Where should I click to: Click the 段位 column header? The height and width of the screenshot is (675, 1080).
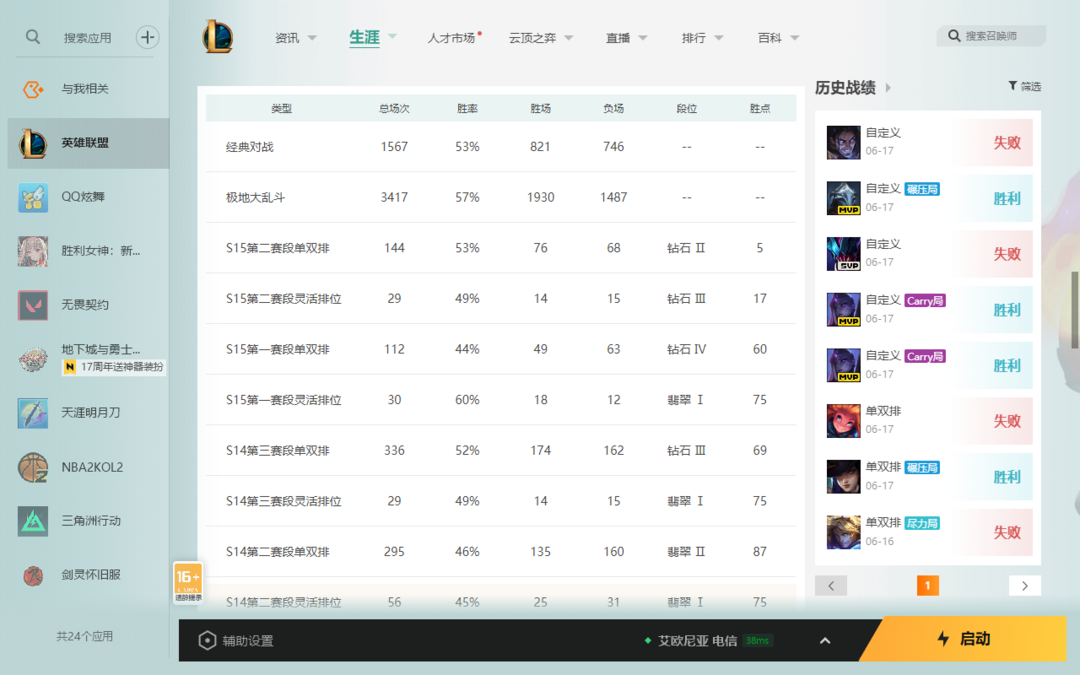tap(687, 109)
